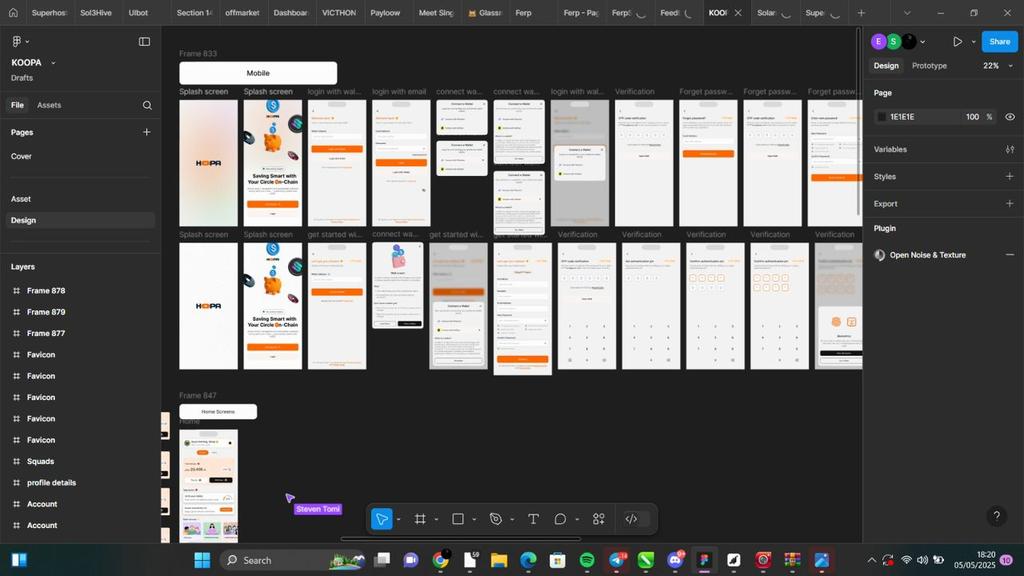Open comment tool options chevron

coord(577,520)
